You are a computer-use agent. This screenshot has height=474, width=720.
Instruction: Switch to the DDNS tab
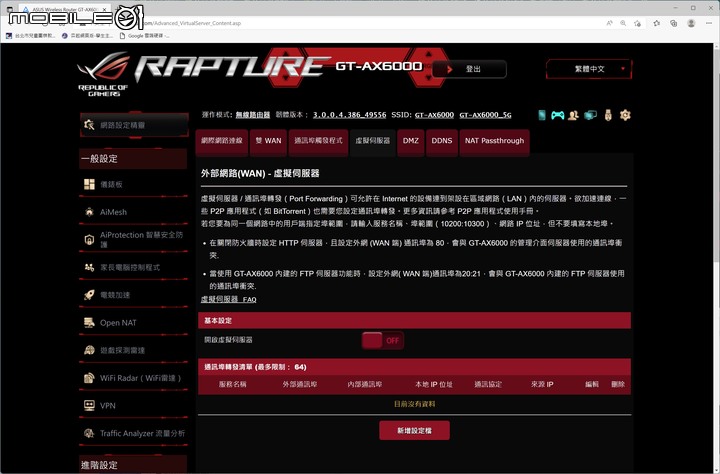[442, 141]
